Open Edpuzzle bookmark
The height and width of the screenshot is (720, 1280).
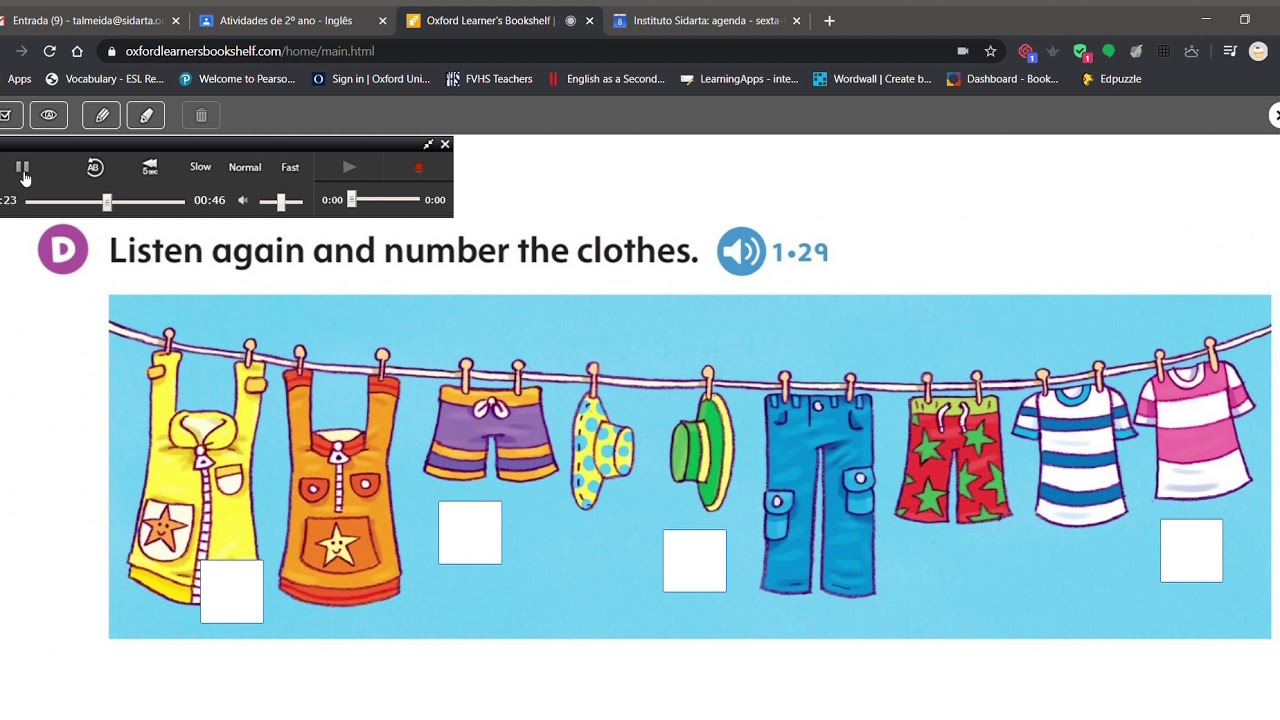[1111, 79]
